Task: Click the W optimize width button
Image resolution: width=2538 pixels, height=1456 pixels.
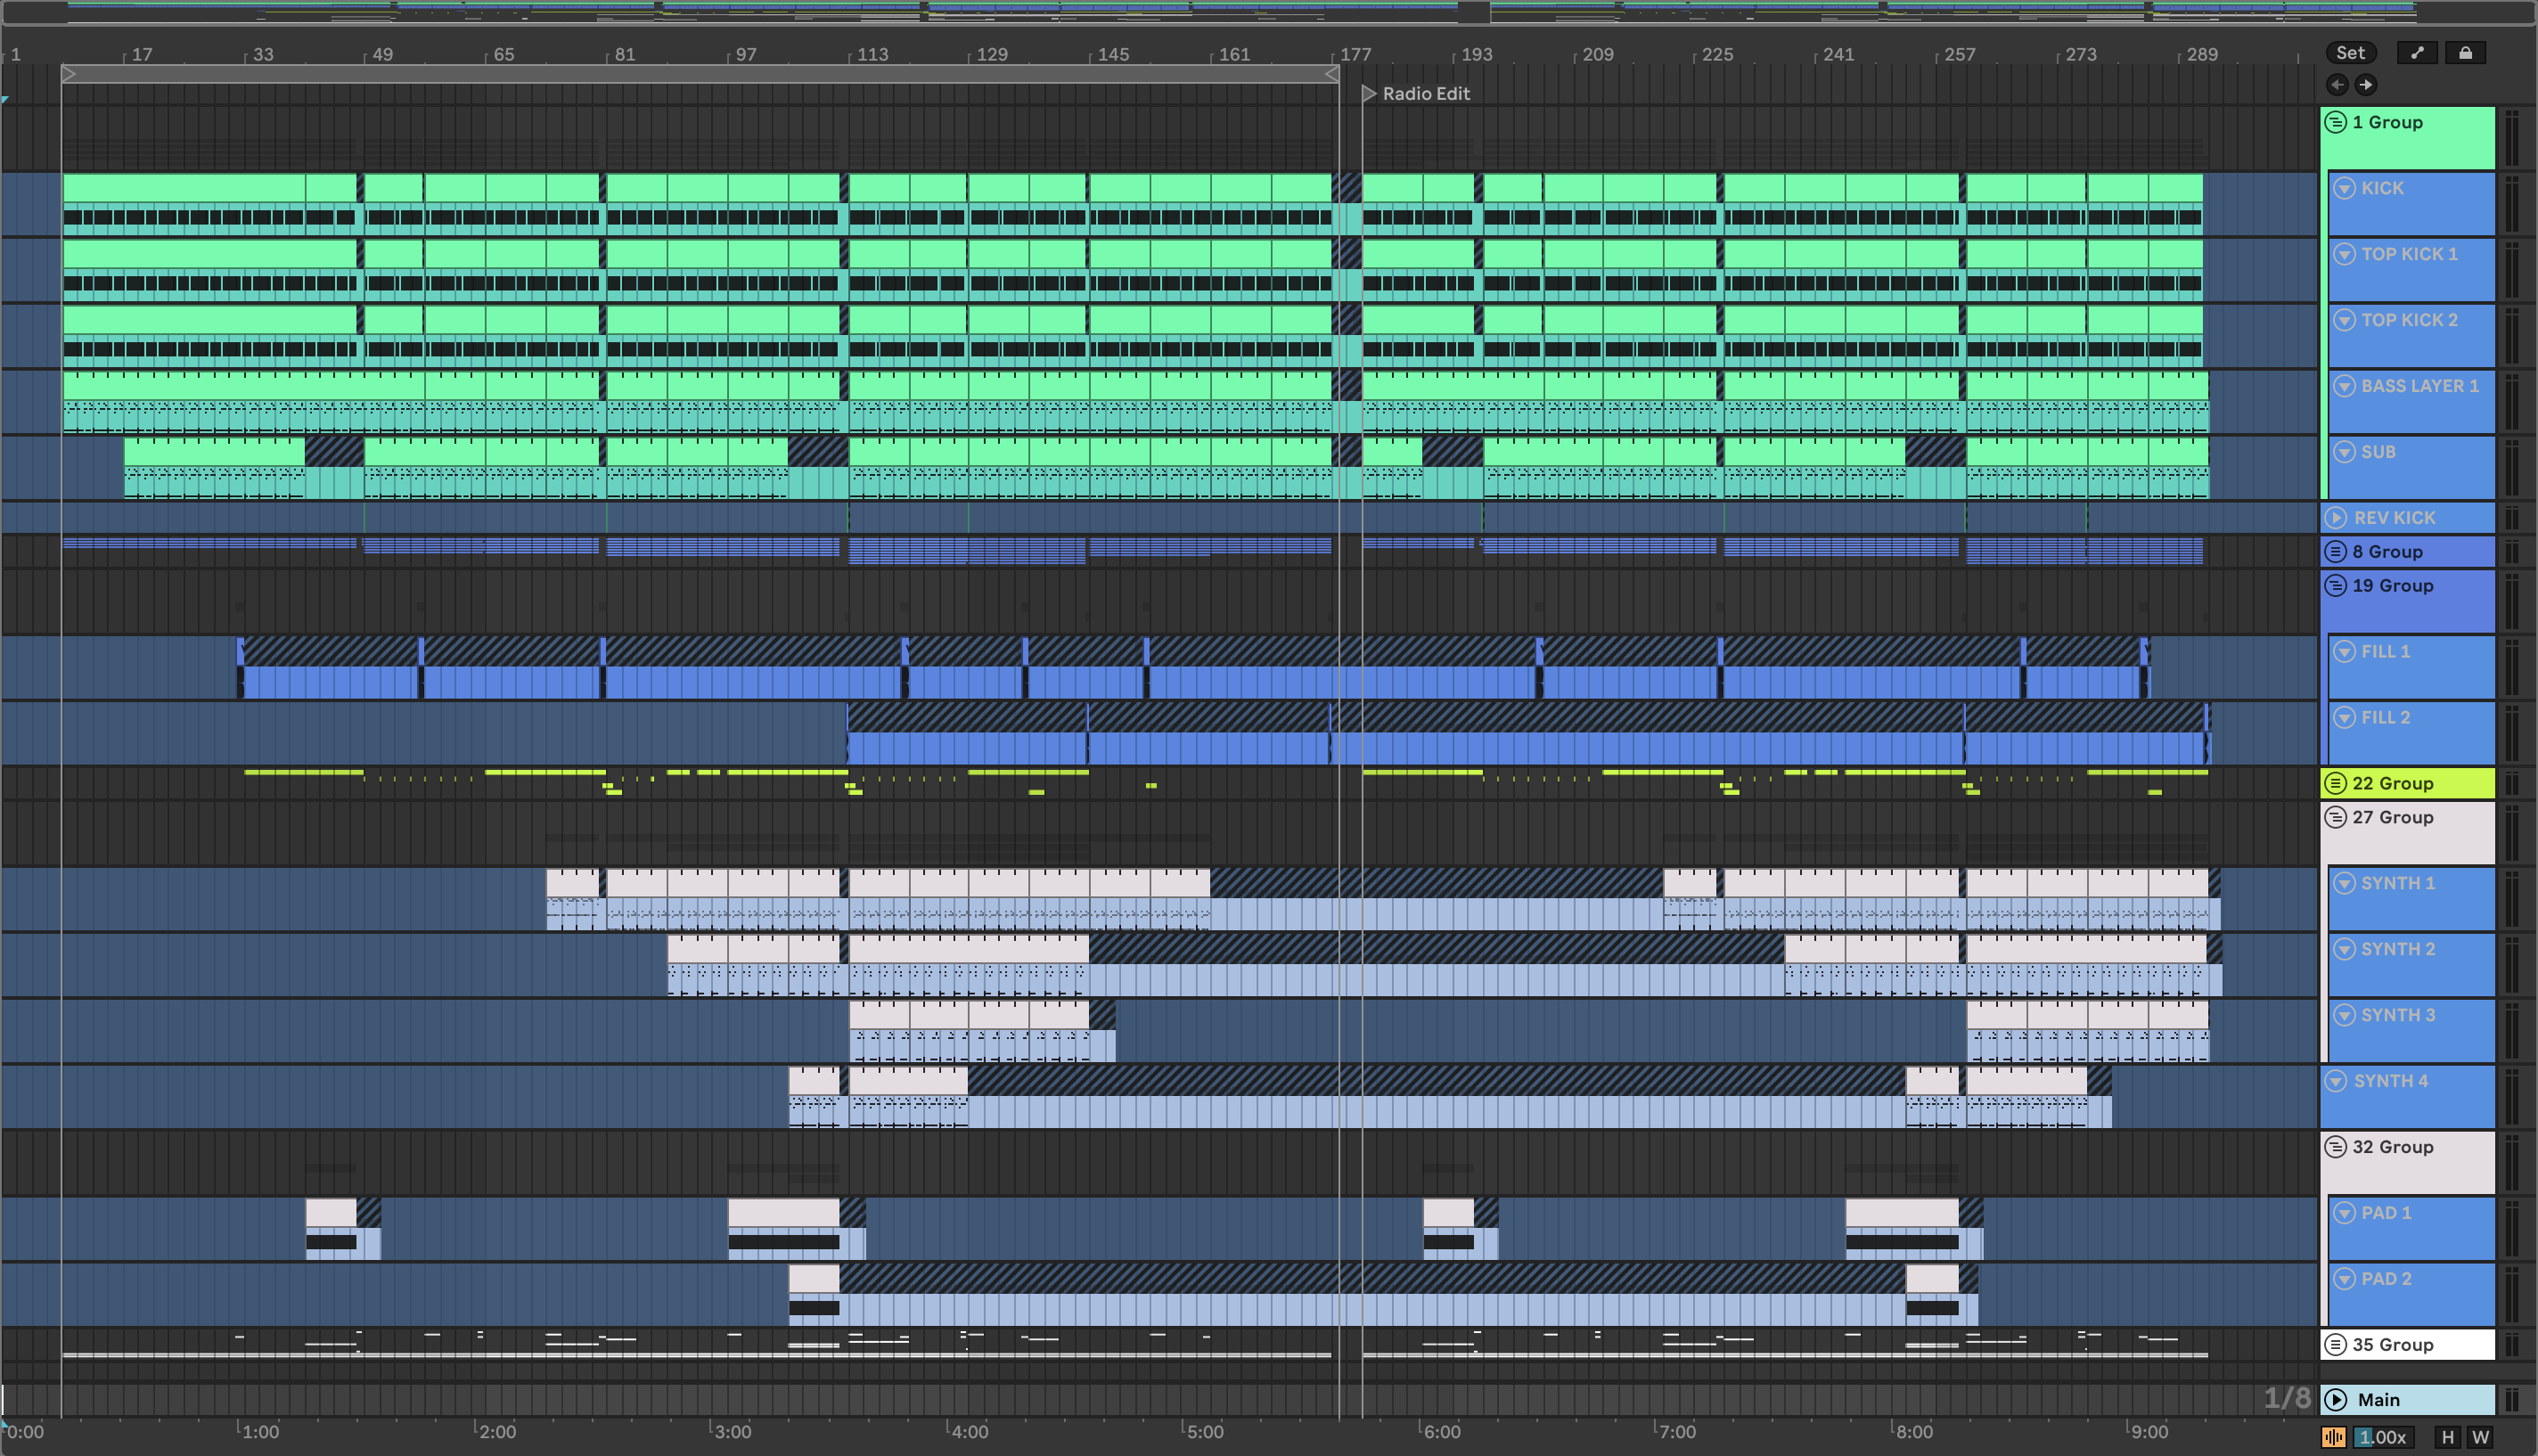Action: (2480, 1437)
